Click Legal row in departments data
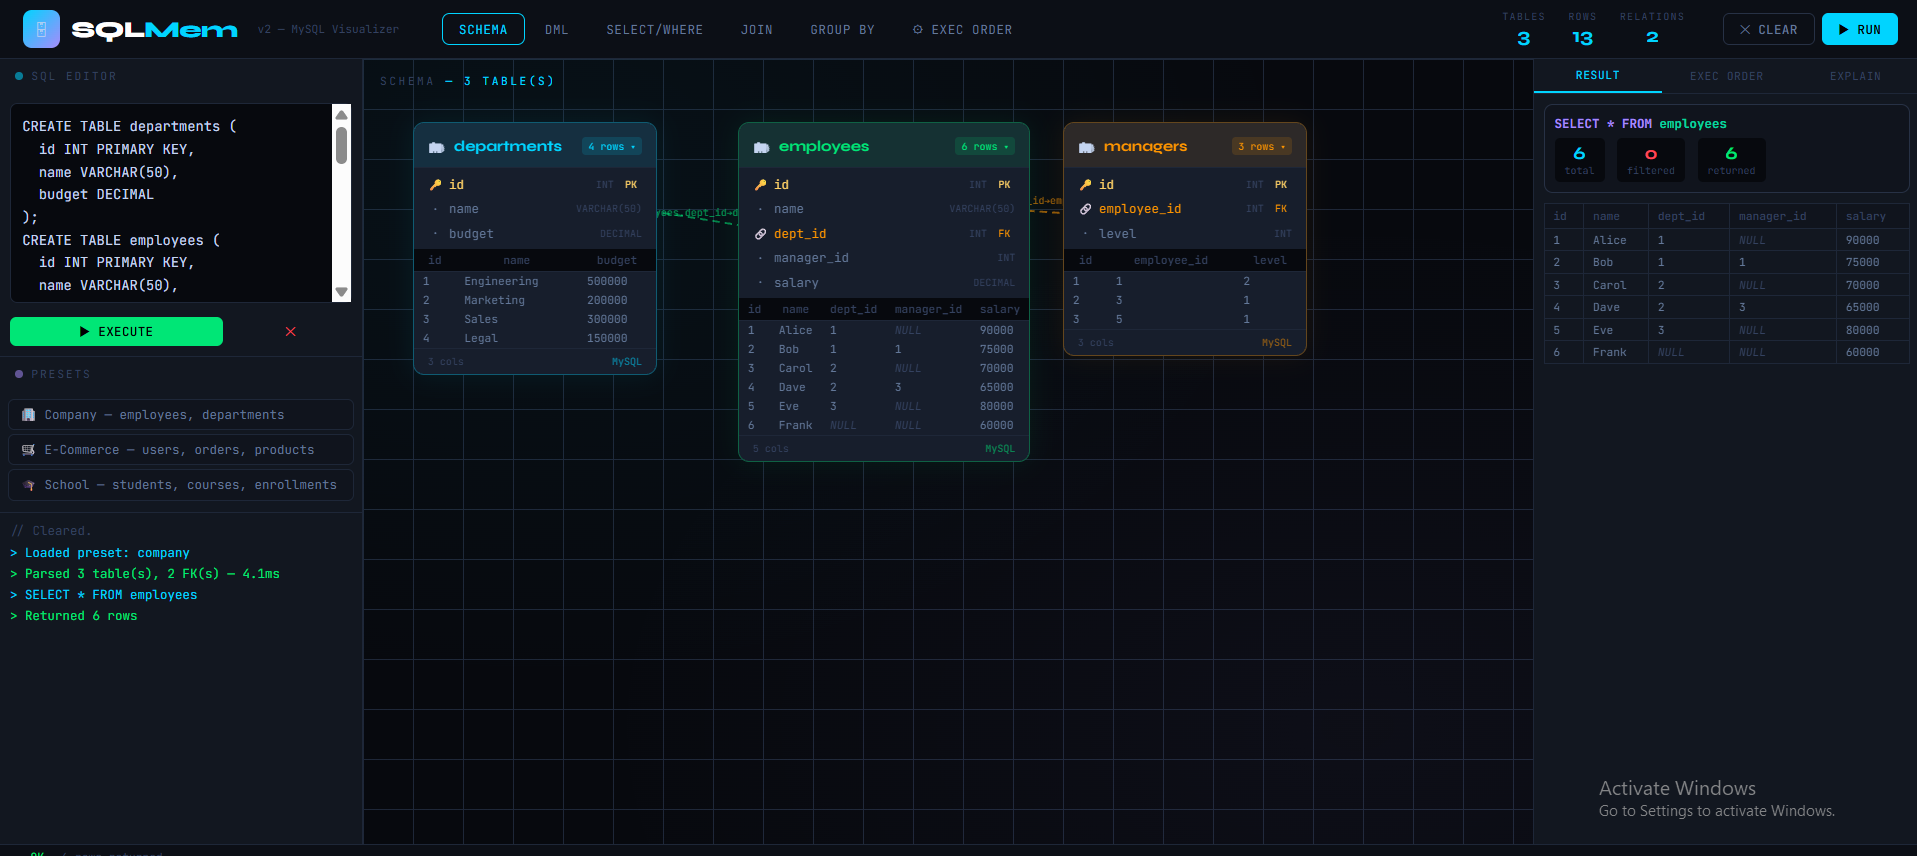The width and height of the screenshot is (1917, 856). tap(535, 339)
